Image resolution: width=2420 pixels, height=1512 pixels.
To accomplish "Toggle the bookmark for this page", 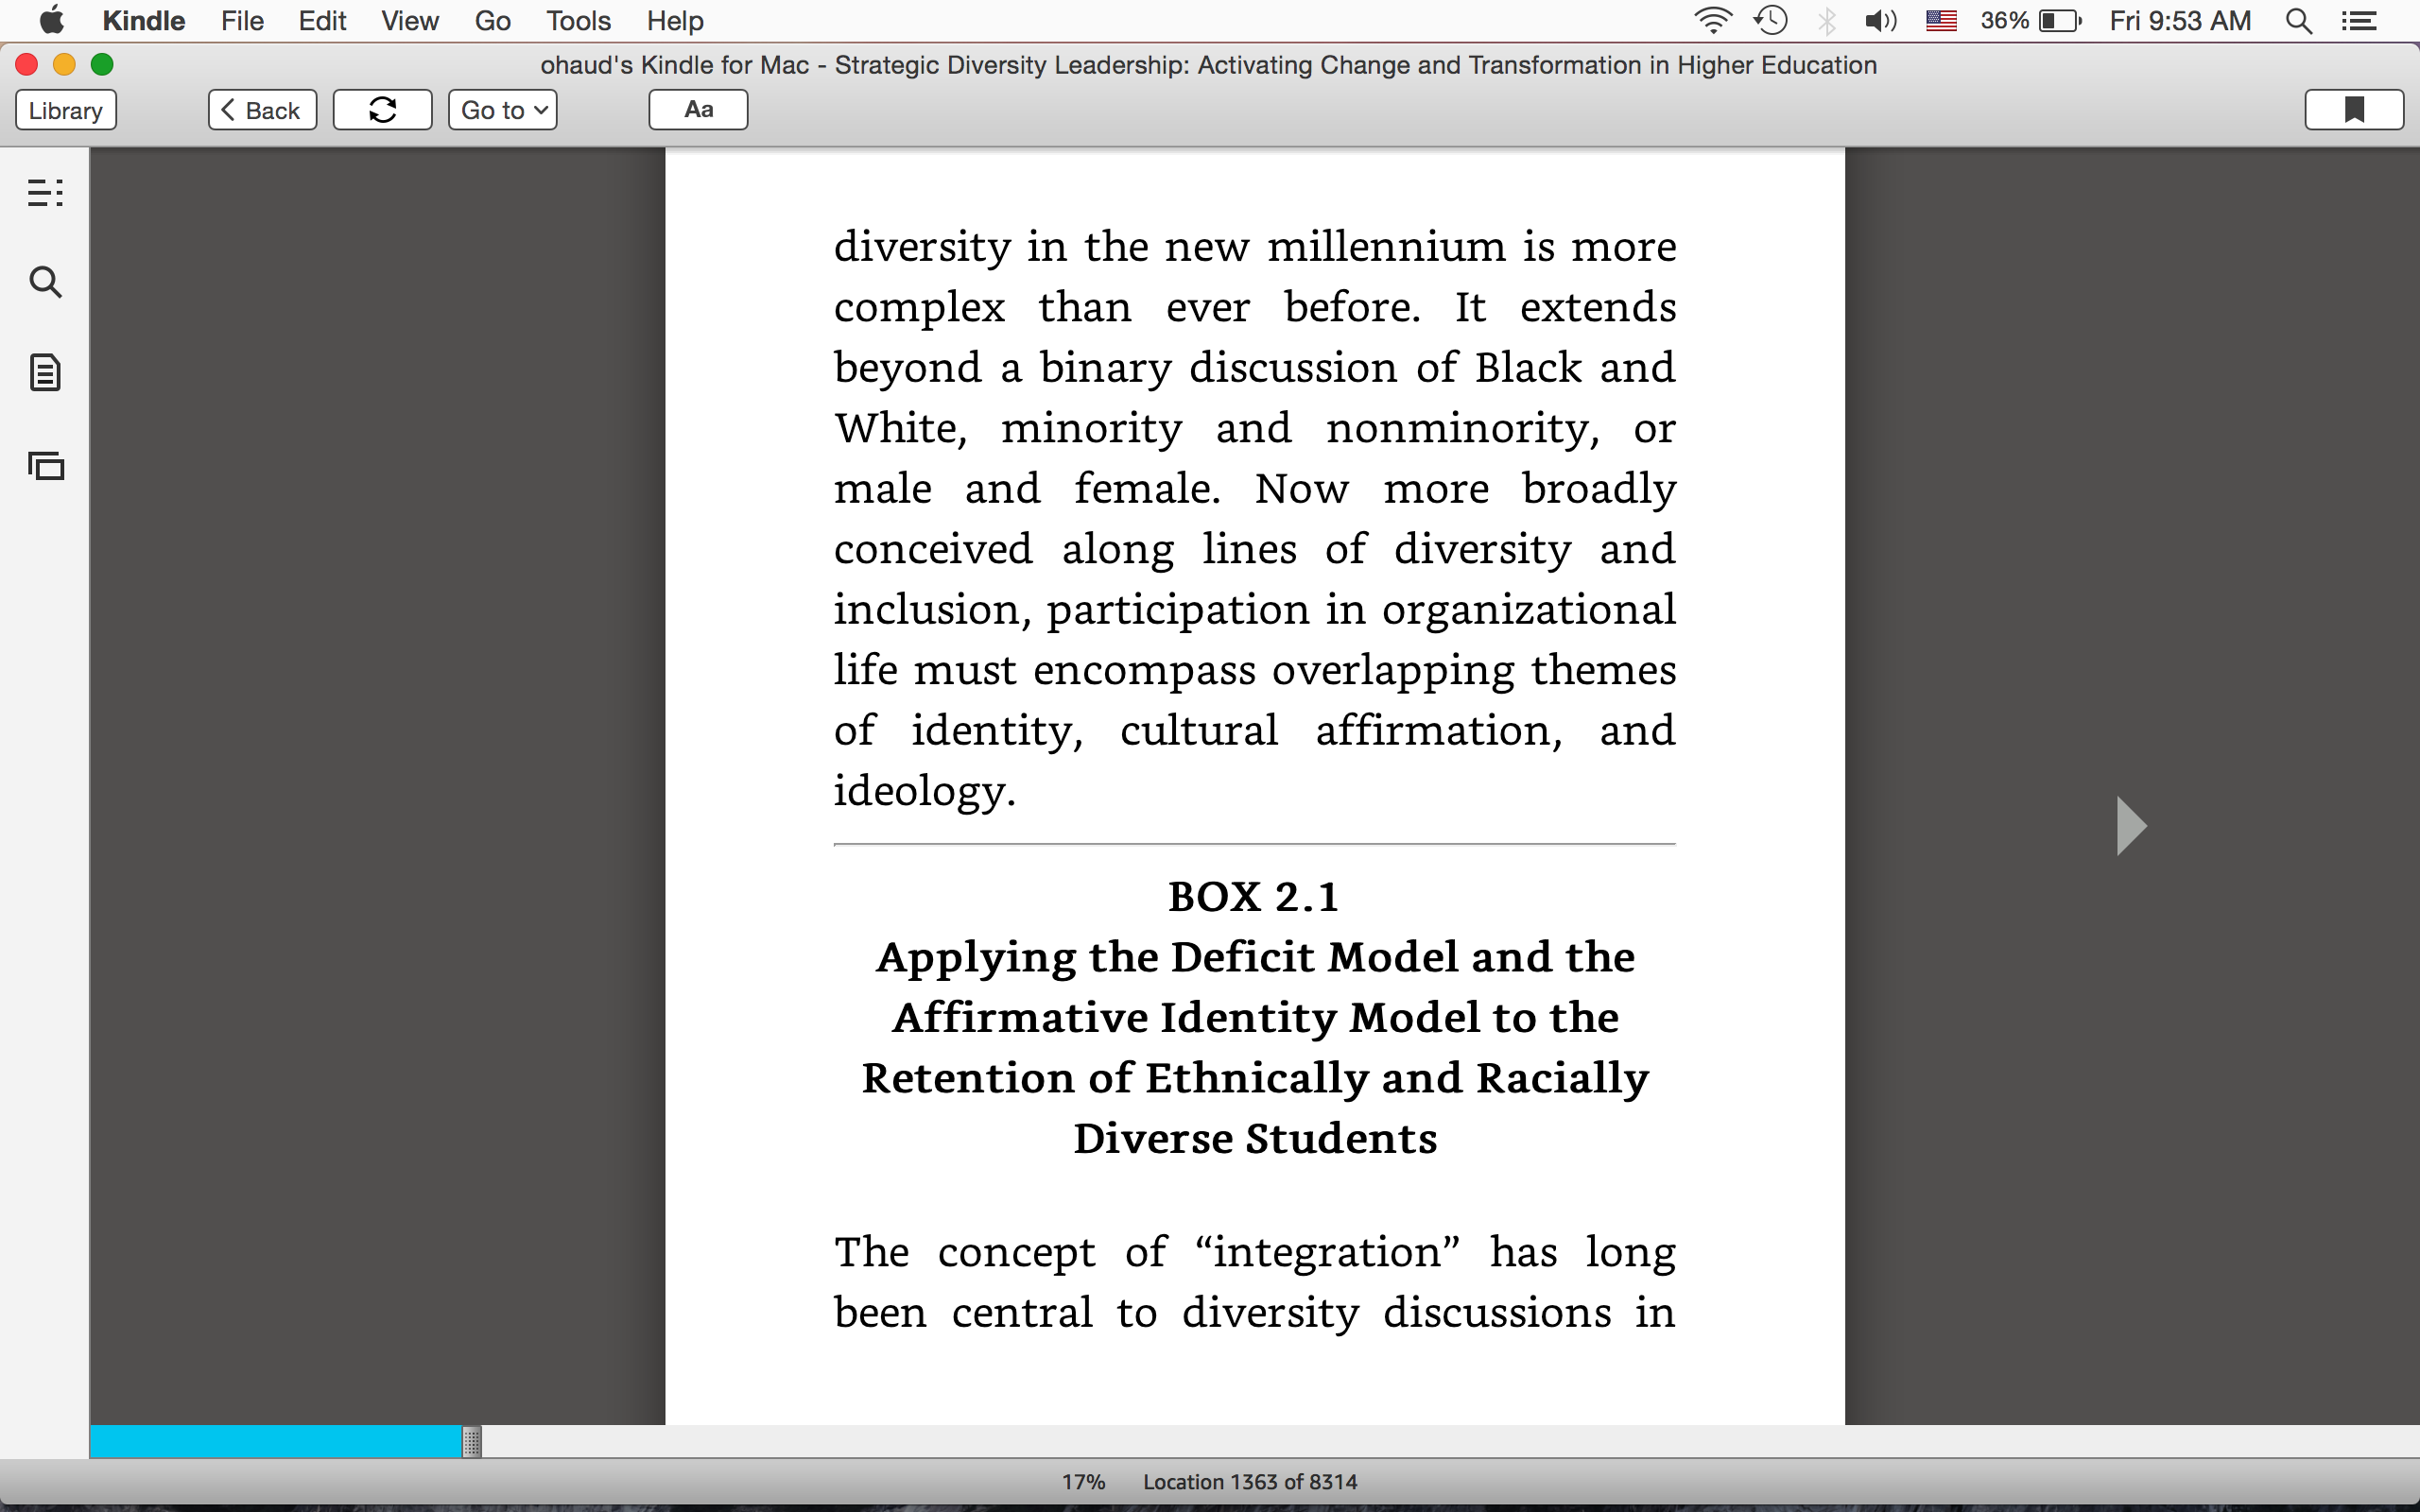I will click(x=2354, y=110).
